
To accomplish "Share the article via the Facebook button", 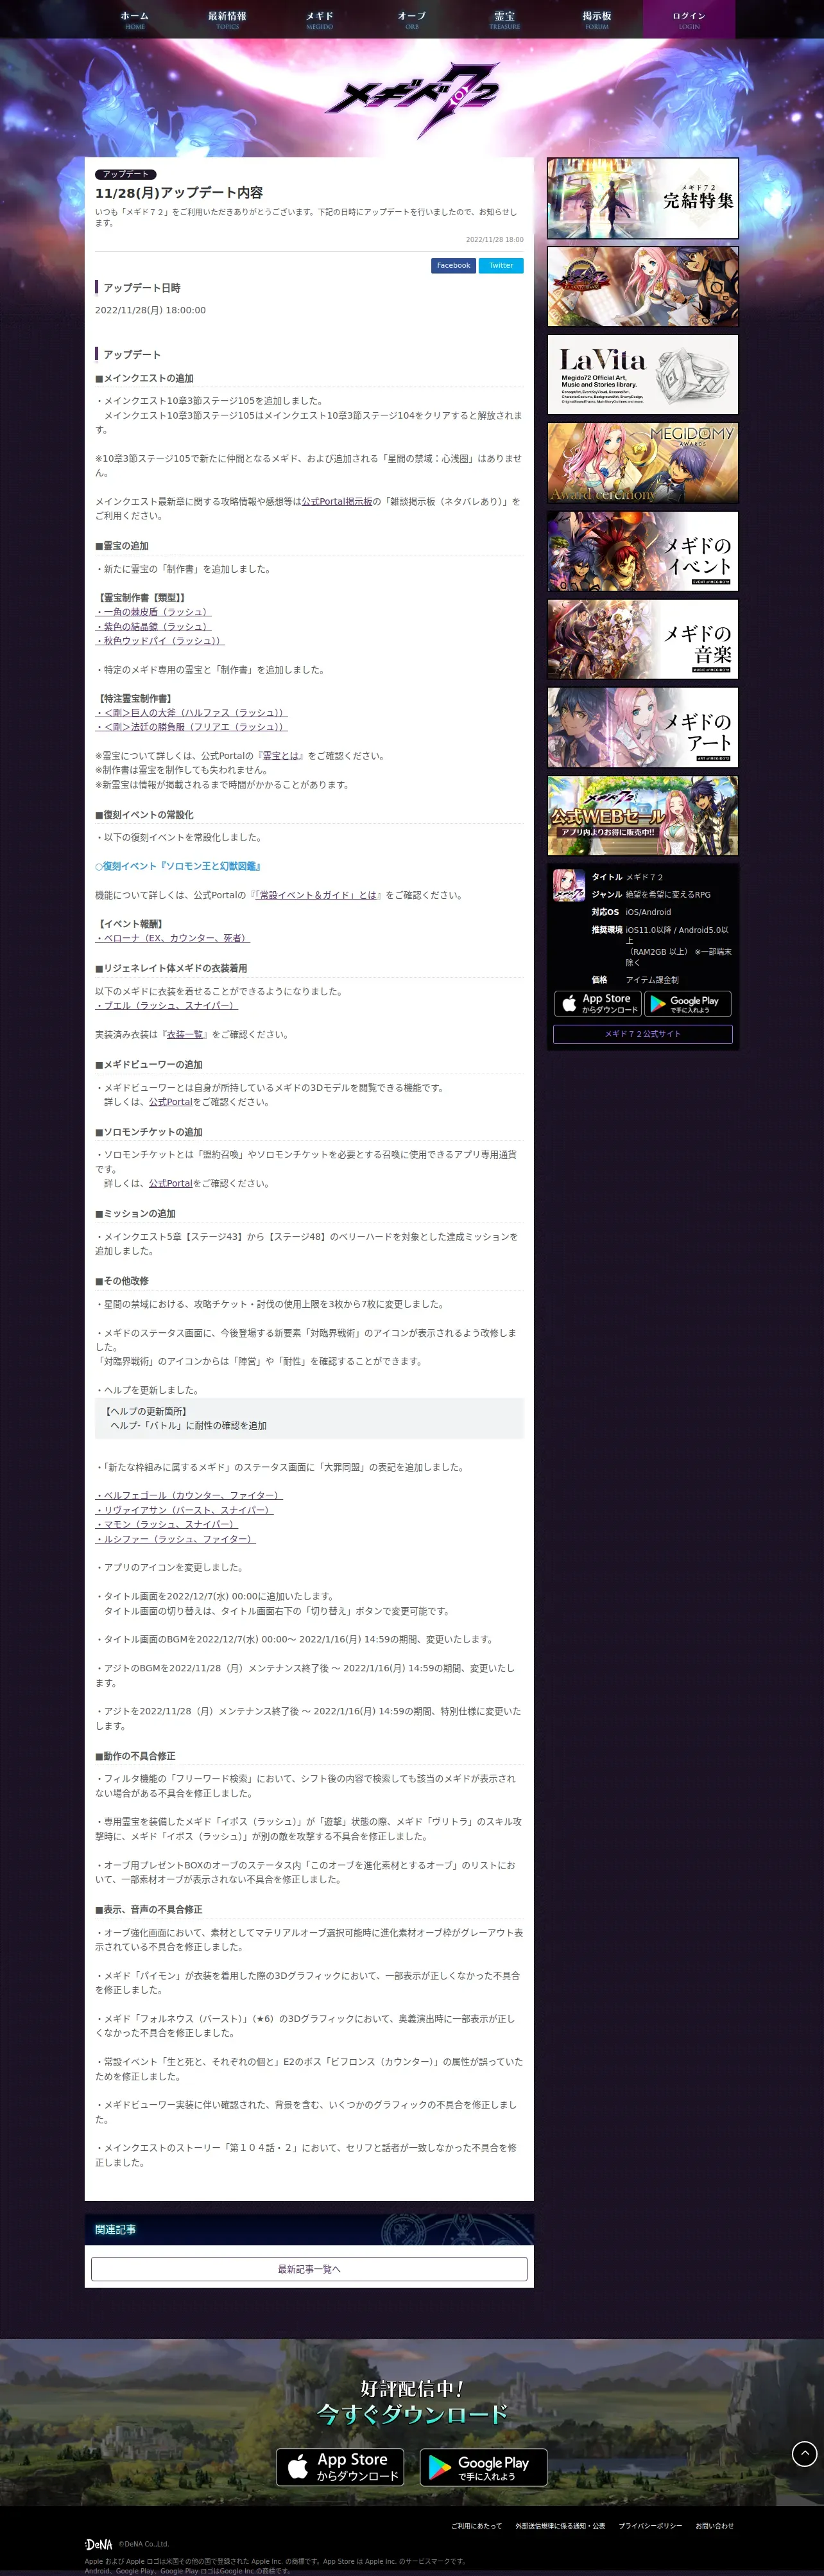I will pyautogui.click(x=453, y=265).
